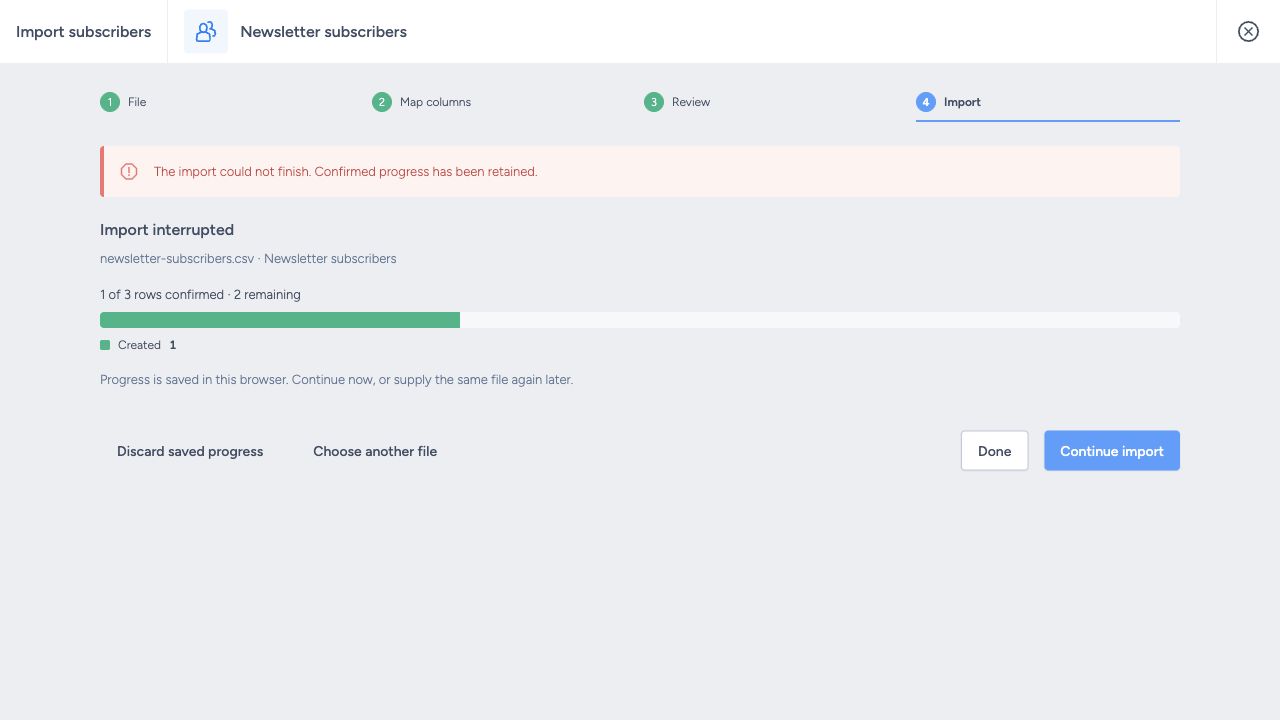This screenshot has width=1280, height=720.
Task: Click the Import interrupted heading
Action: point(167,229)
